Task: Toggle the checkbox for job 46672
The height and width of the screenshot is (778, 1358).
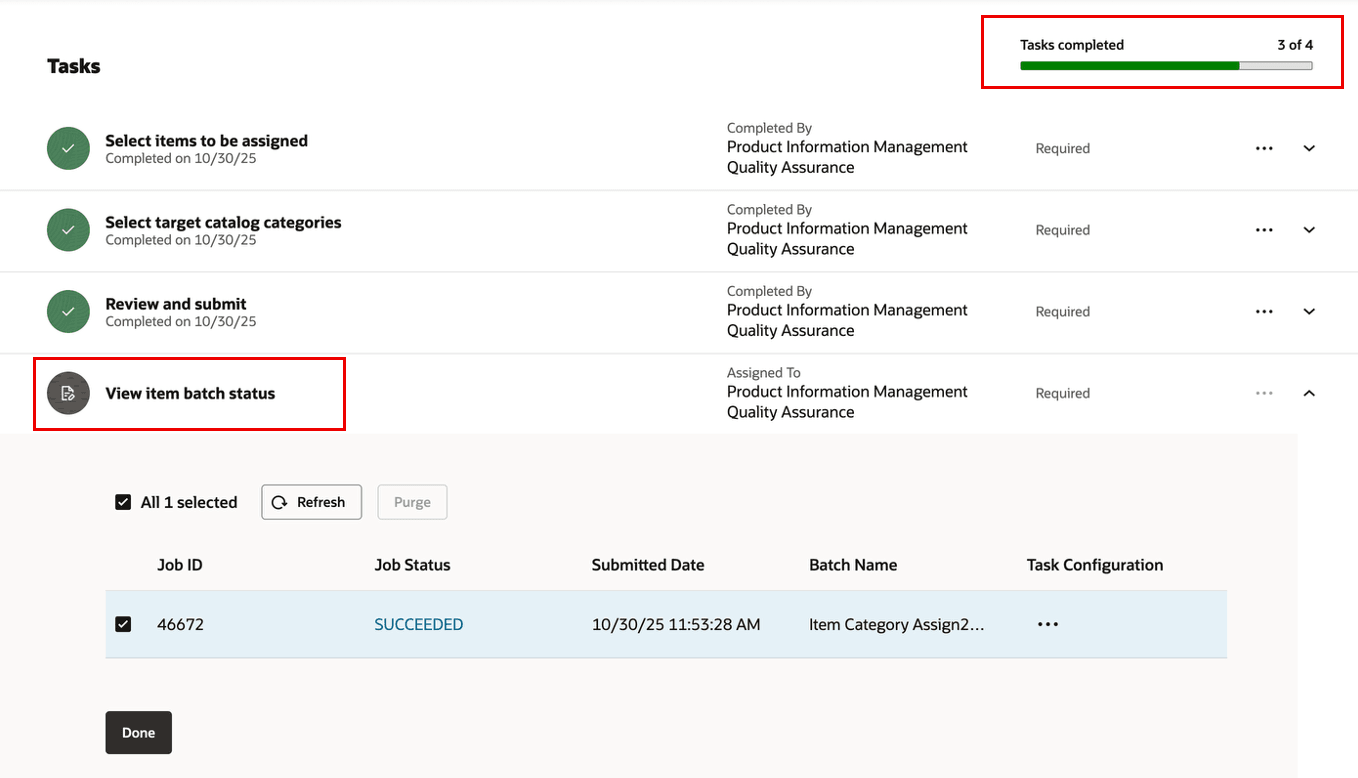Action: coord(123,623)
